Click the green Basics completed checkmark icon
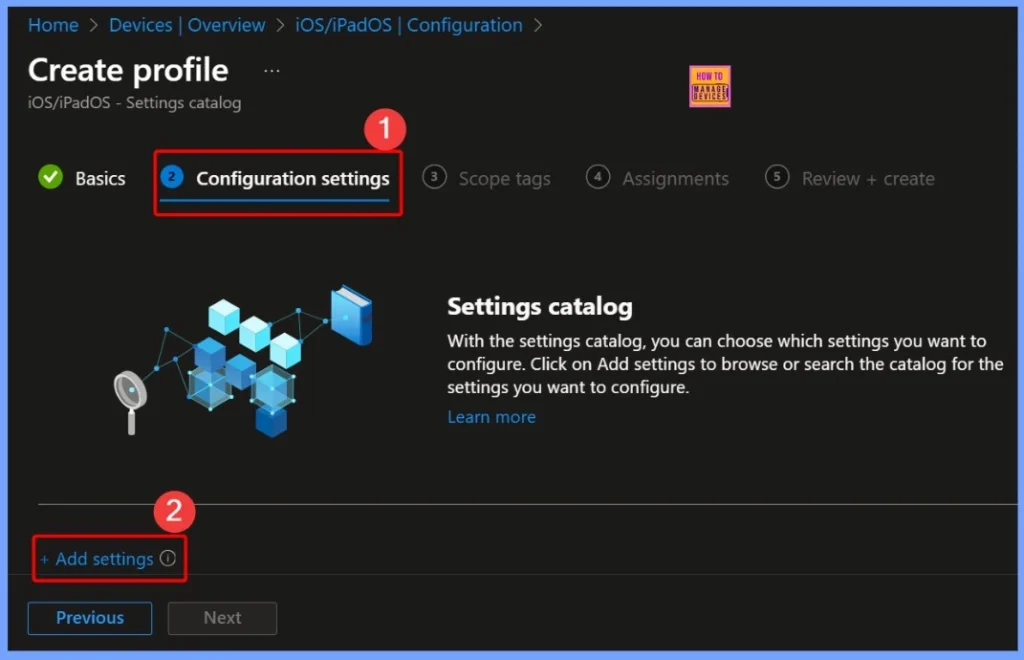Viewport: 1024px width, 660px height. 50,178
